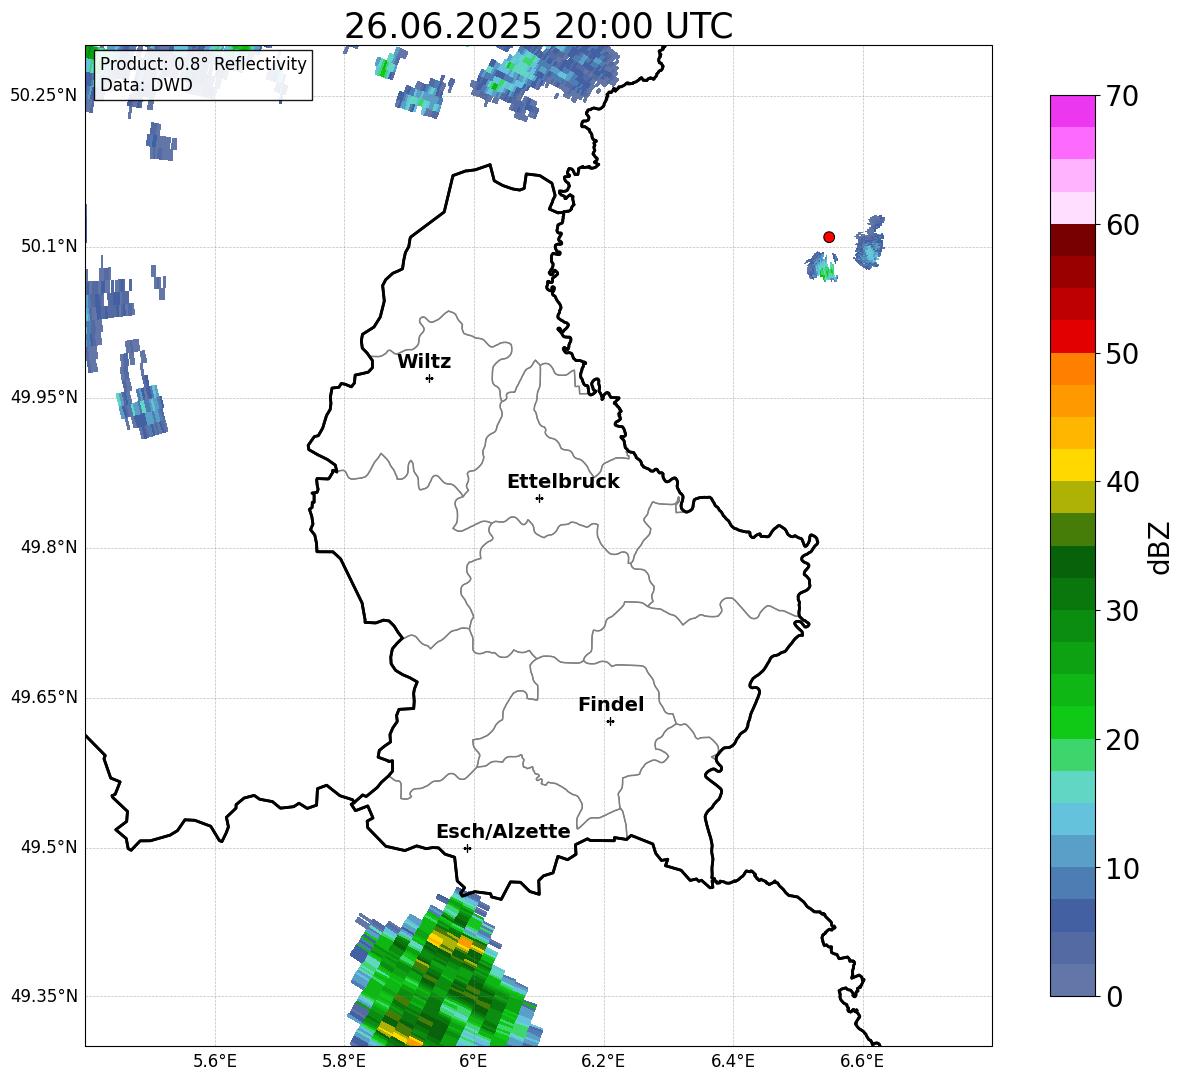Click the colorbar label '30'
Viewport: 1184px width, 1081px height.
[x=1122, y=611]
